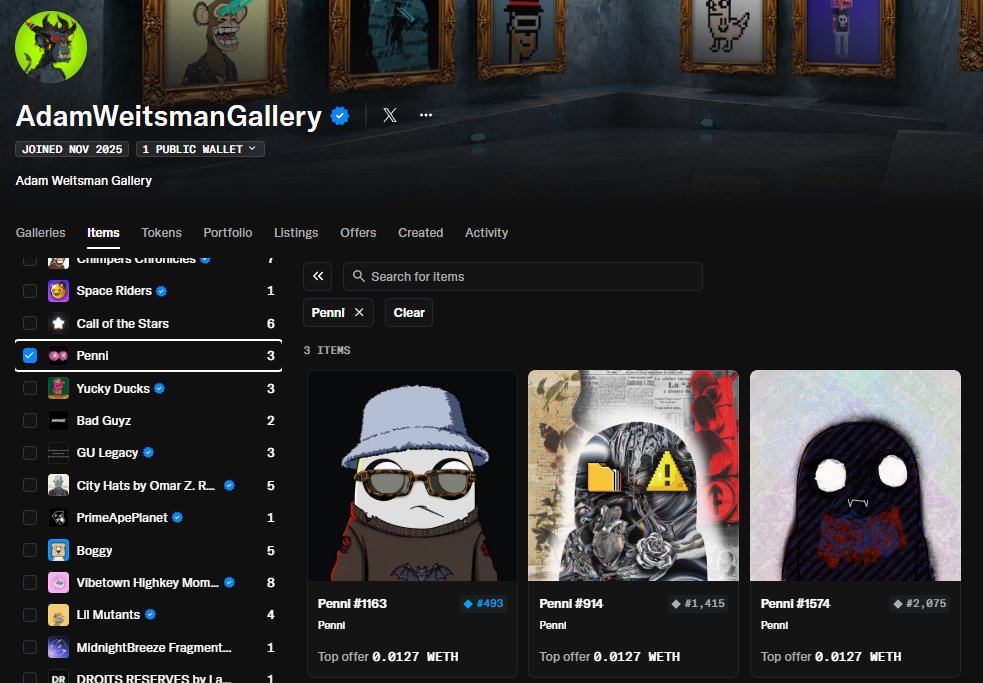Viewport: 983px width, 683px height.
Task: Open the Tokens tab
Action: pos(161,233)
